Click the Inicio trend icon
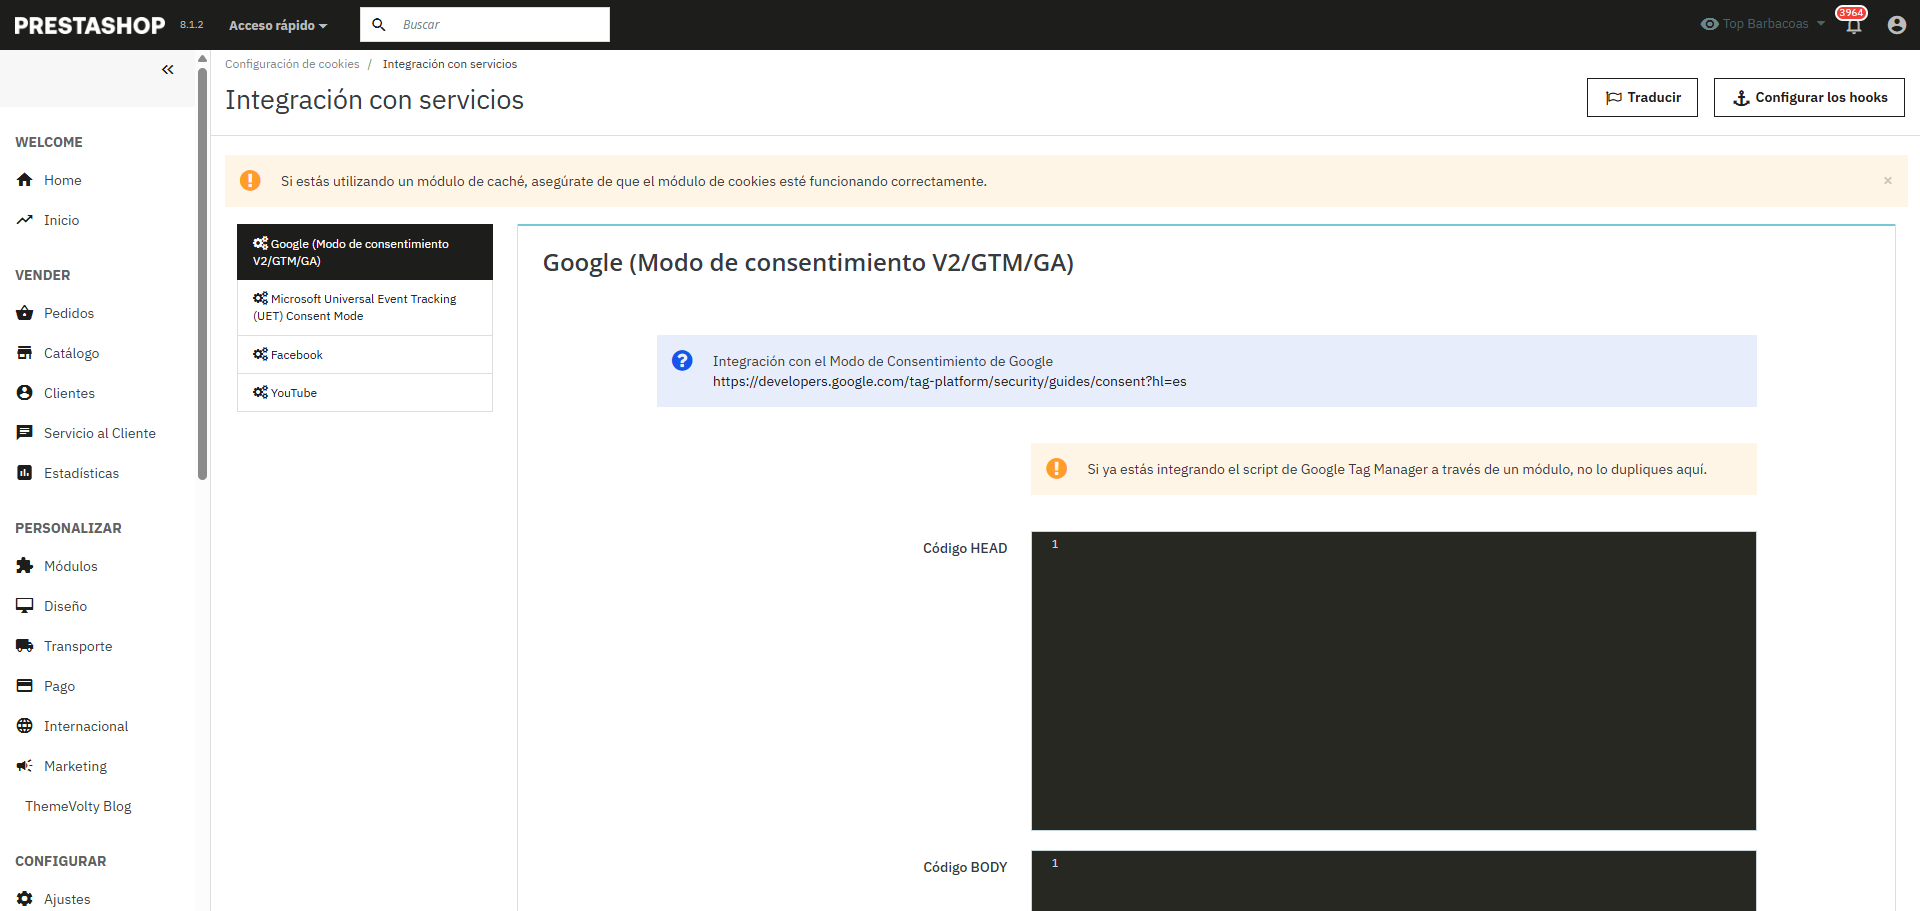This screenshot has height=911, width=1920. pyautogui.click(x=25, y=220)
